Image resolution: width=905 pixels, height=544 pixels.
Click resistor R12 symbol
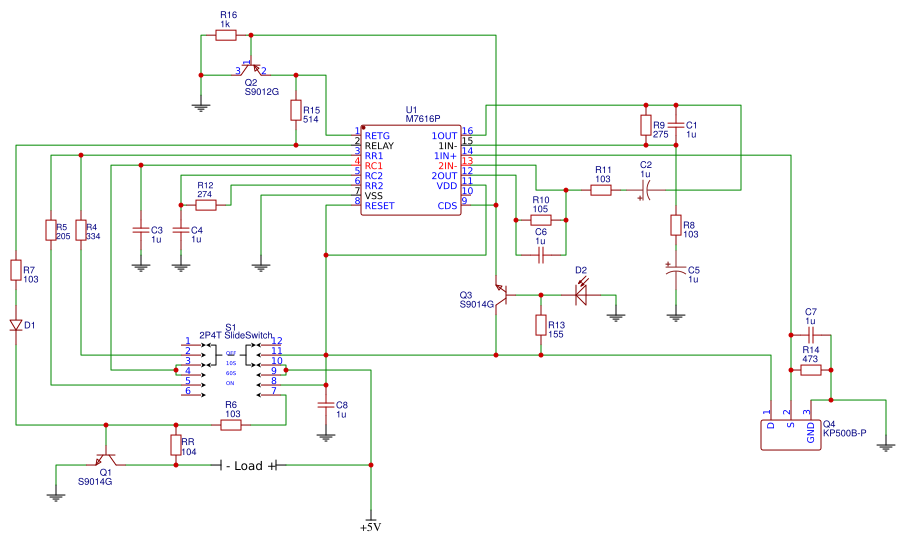(206, 205)
